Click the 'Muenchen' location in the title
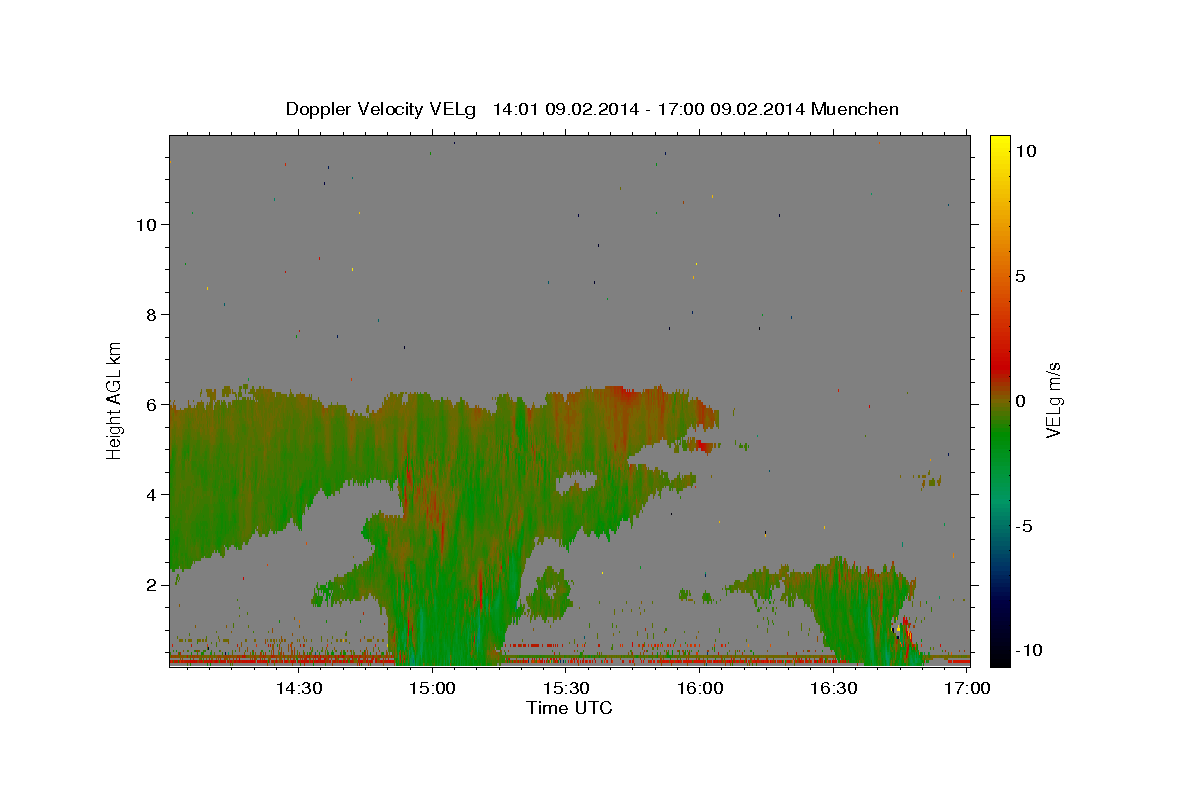Screen dimensions: 1200x800 click(x=855, y=109)
